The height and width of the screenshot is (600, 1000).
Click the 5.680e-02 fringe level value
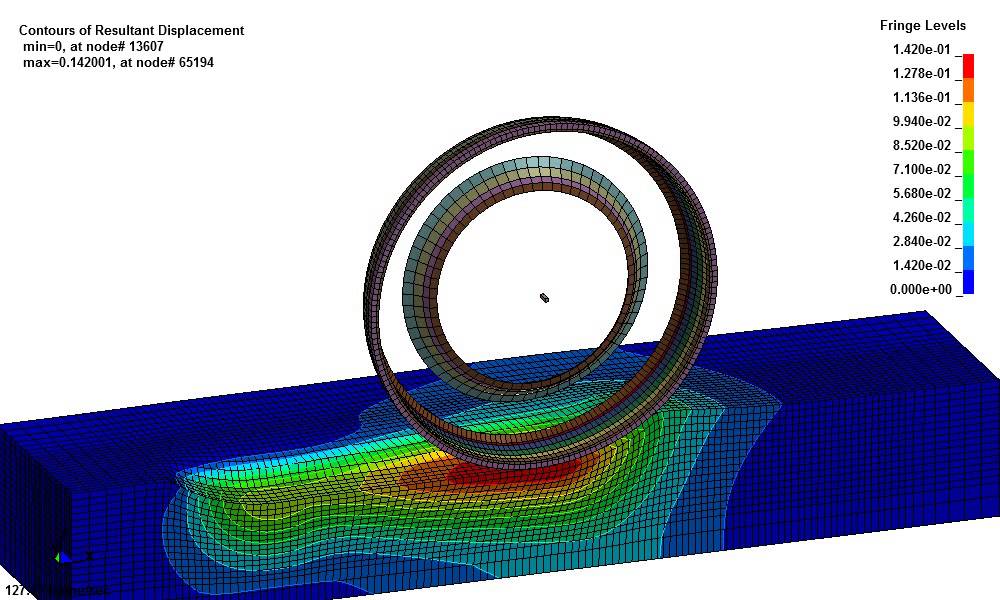(922, 193)
